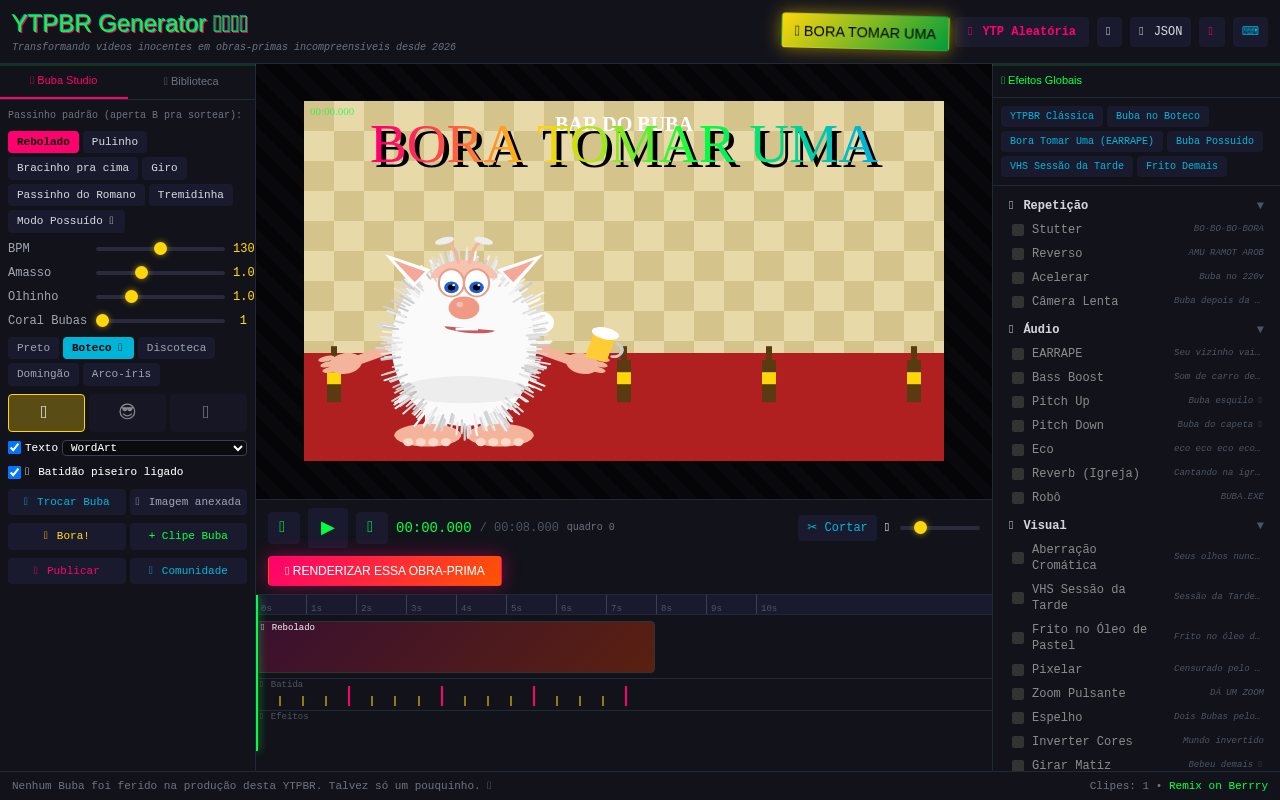Image resolution: width=1280 pixels, height=800 pixels.
Task: Click the Trocar Buba button
Action: (x=67, y=502)
